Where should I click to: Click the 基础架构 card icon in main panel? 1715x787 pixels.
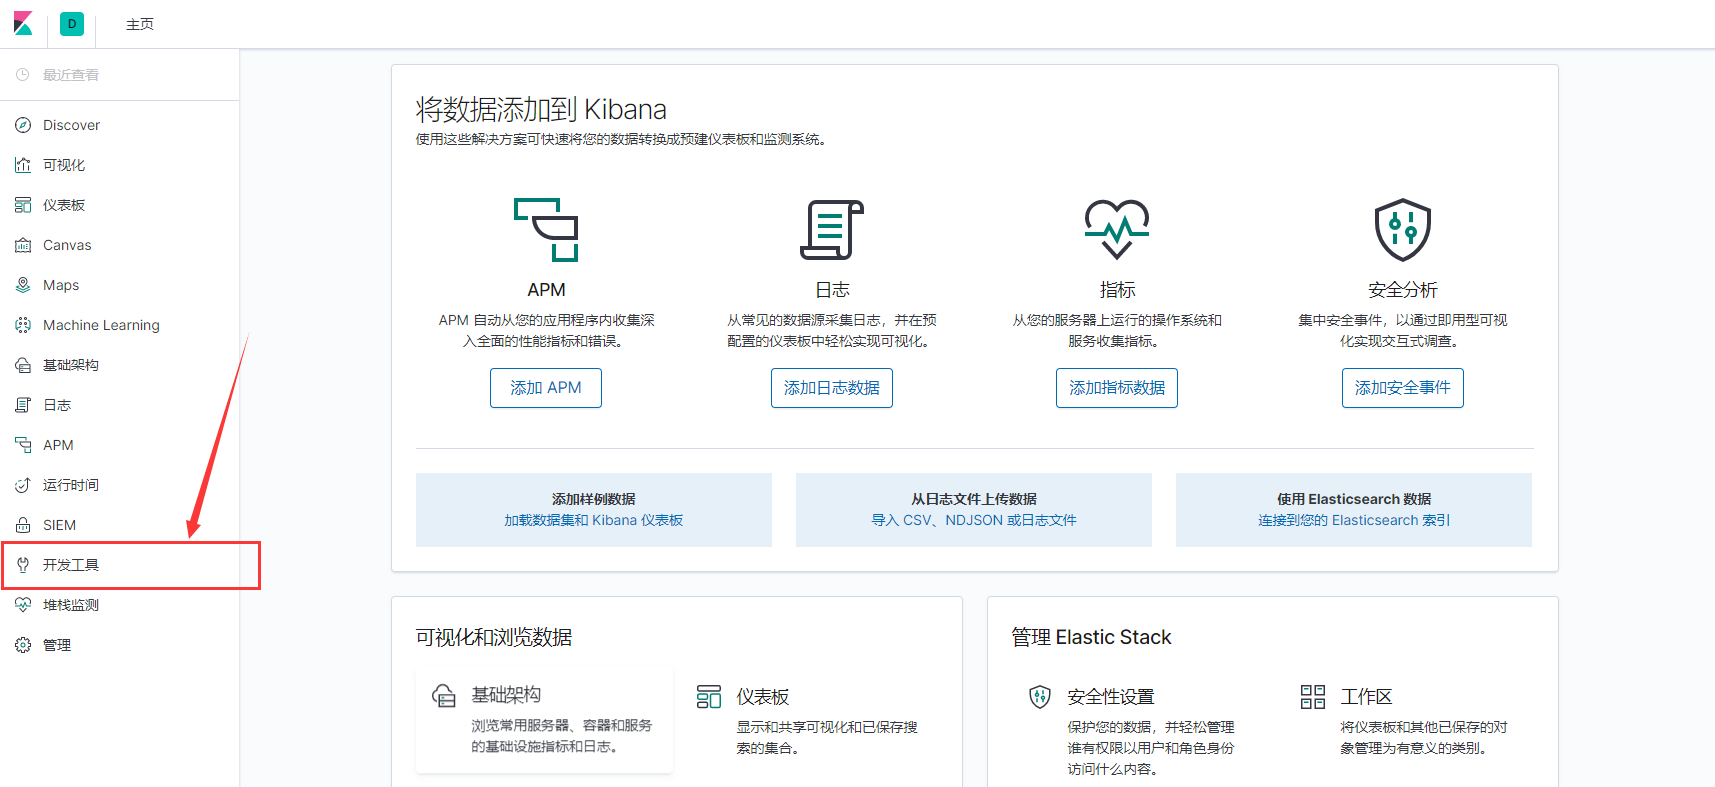point(444,696)
